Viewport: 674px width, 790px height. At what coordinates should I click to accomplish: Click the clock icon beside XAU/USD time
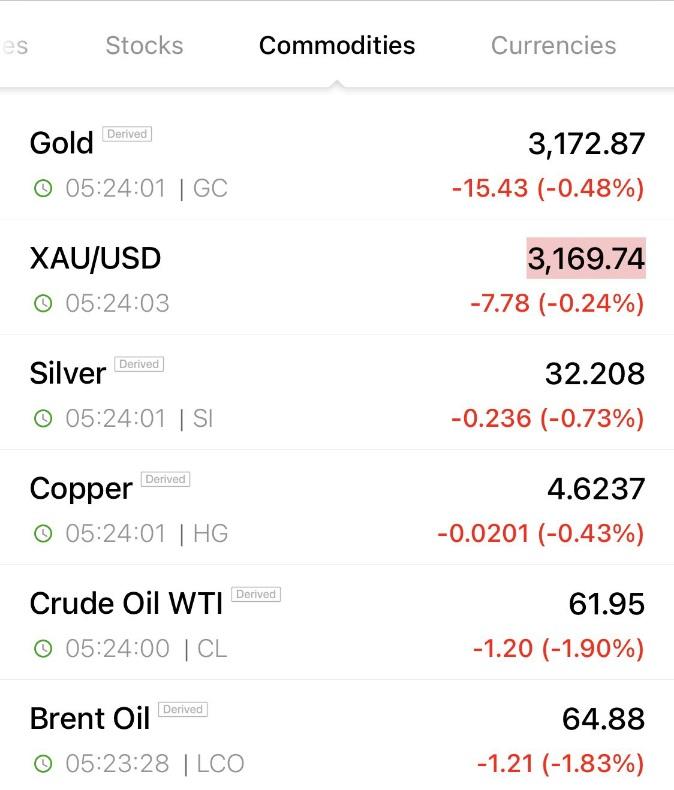tap(43, 303)
